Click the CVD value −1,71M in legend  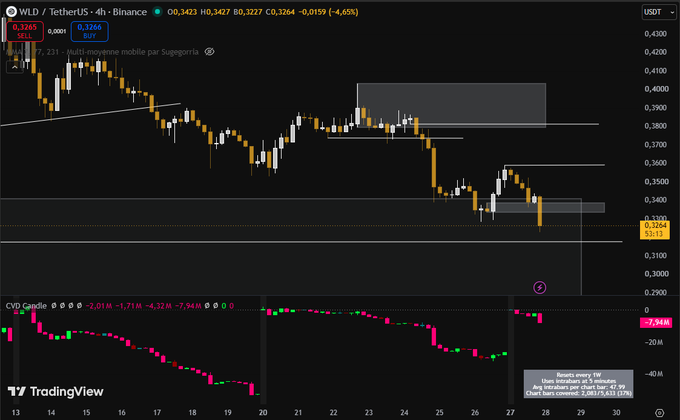pyautogui.click(x=128, y=306)
